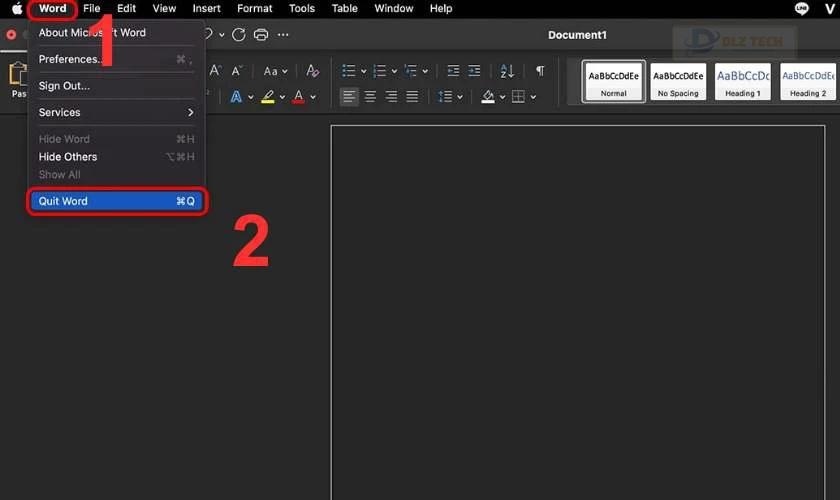
Task: Click the Sort A-Z icon
Action: coord(507,71)
